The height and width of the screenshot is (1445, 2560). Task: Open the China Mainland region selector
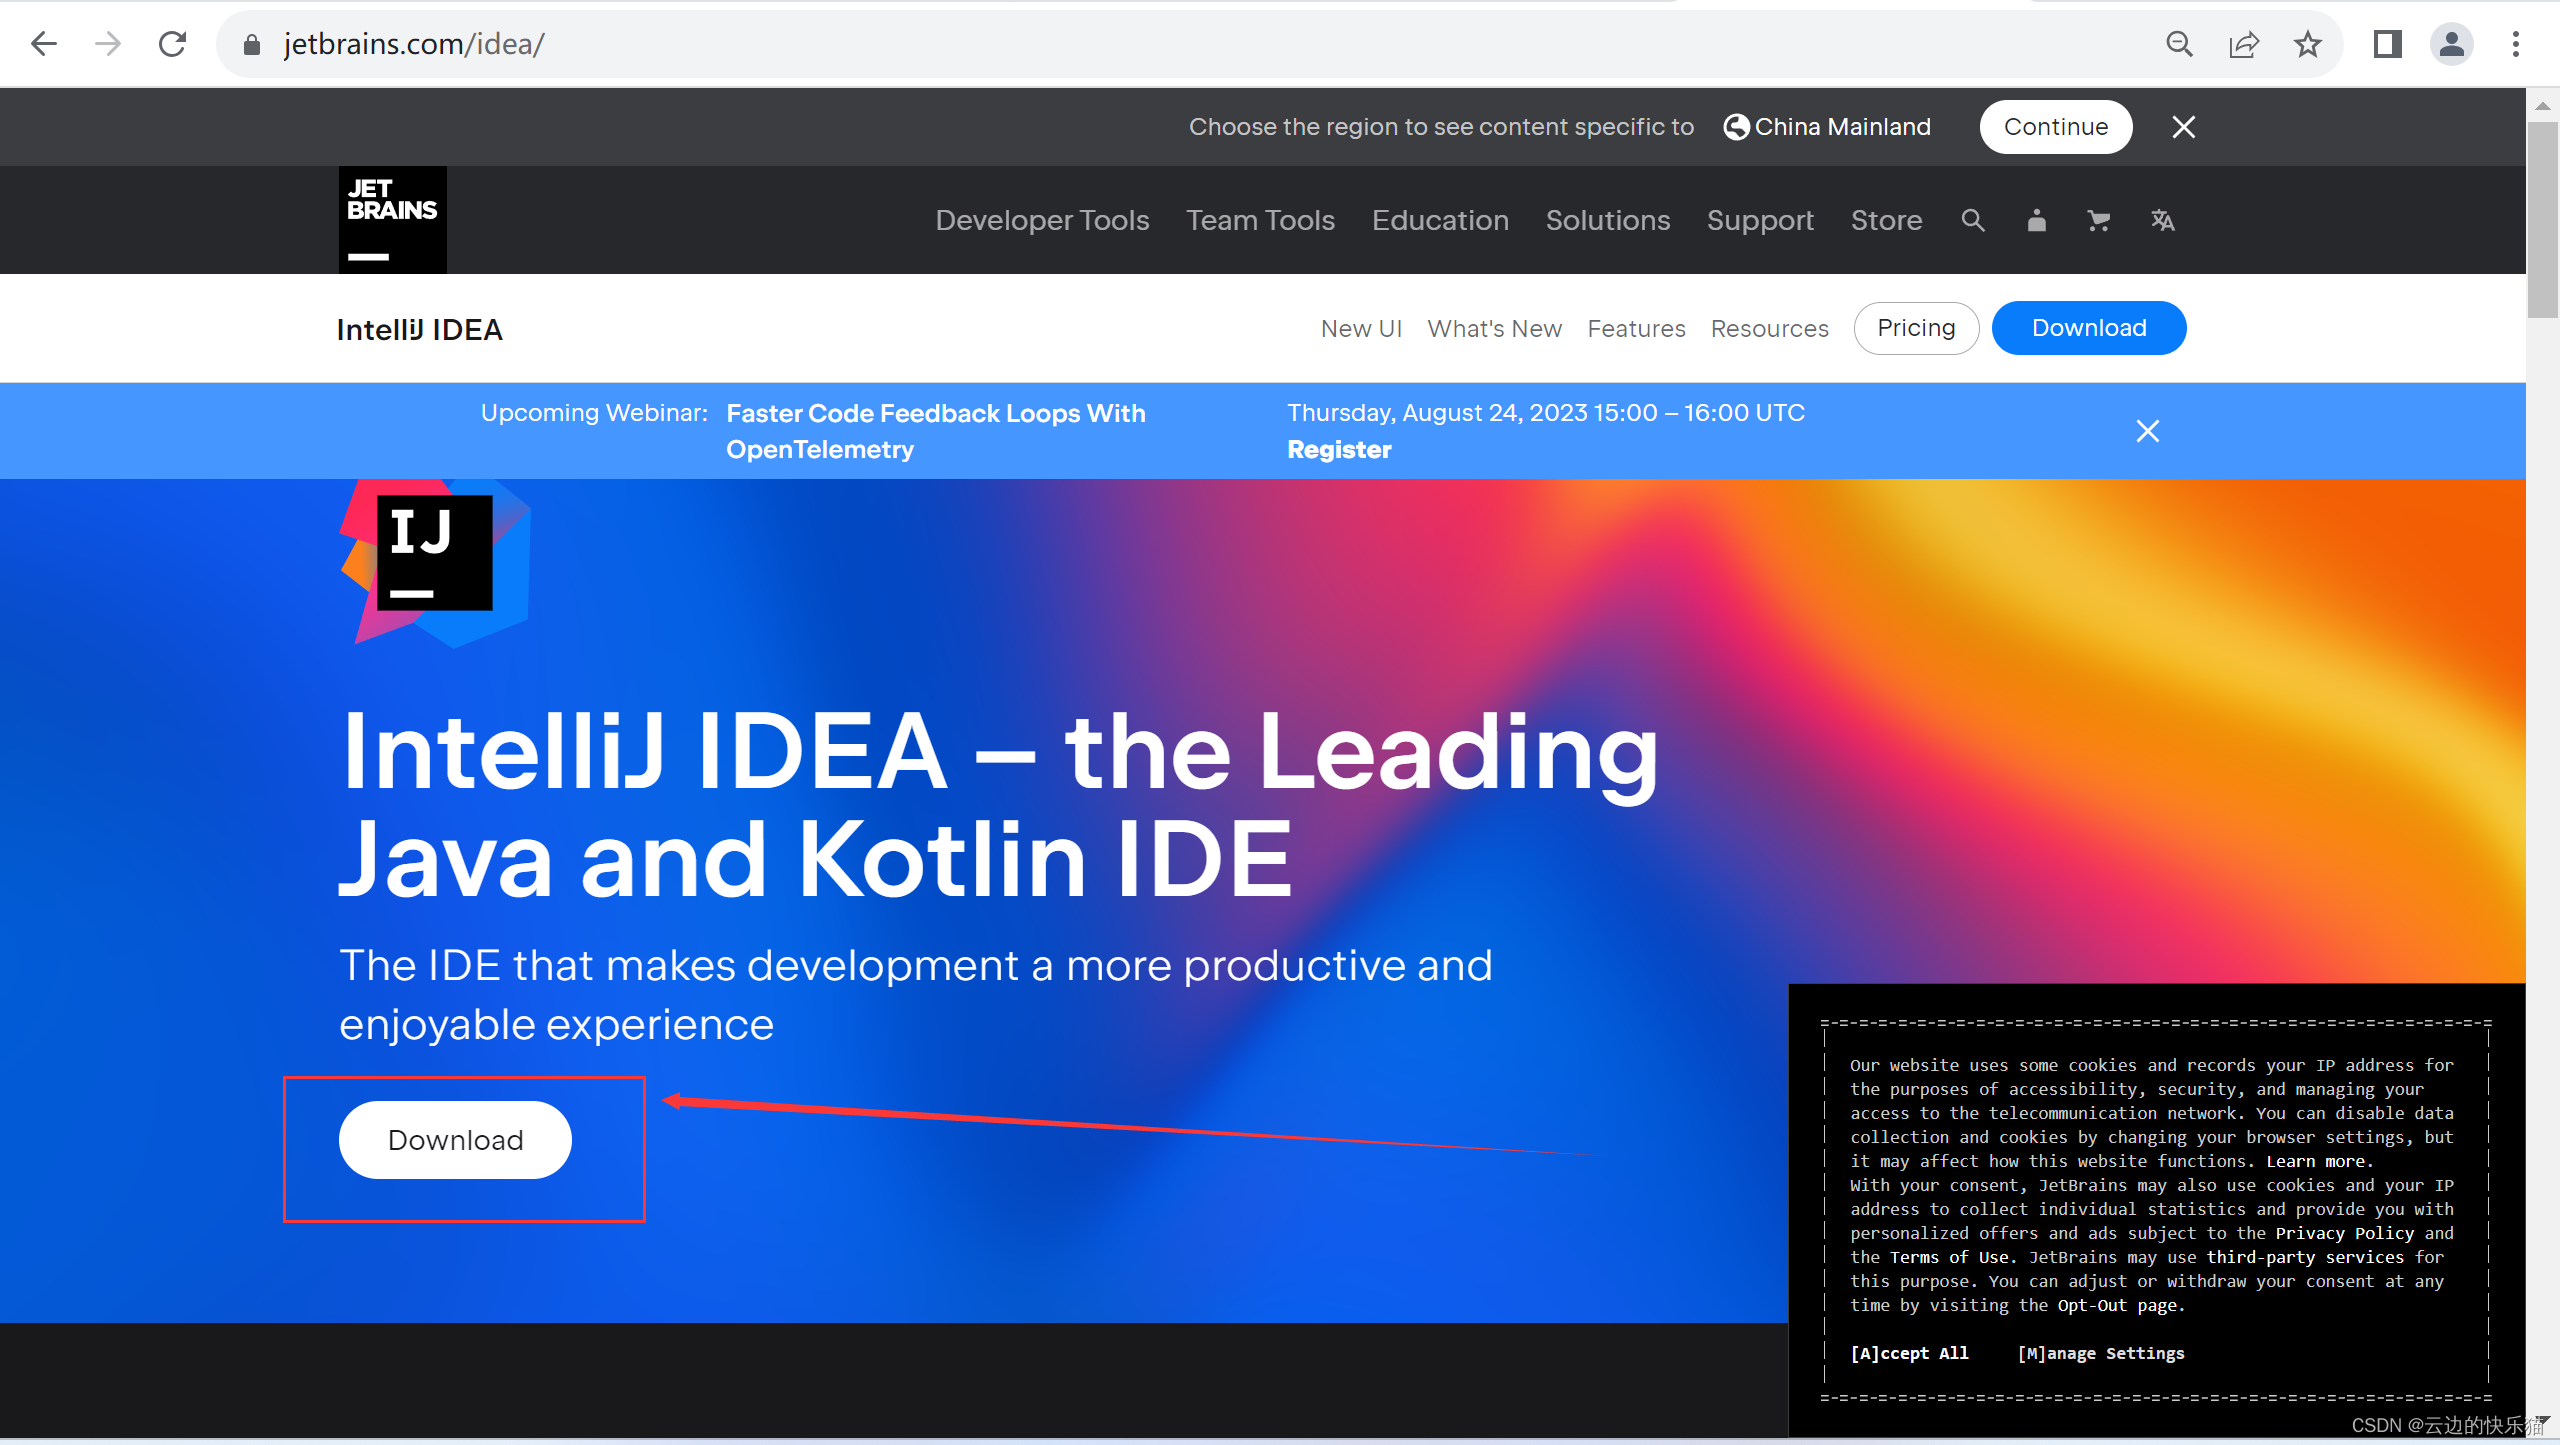[1828, 127]
